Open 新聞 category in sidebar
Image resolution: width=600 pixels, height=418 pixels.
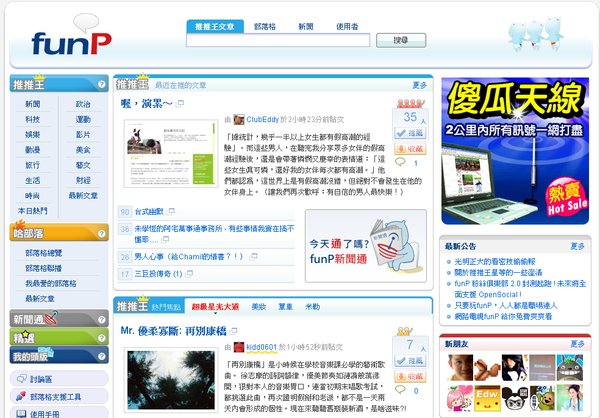click(33, 104)
